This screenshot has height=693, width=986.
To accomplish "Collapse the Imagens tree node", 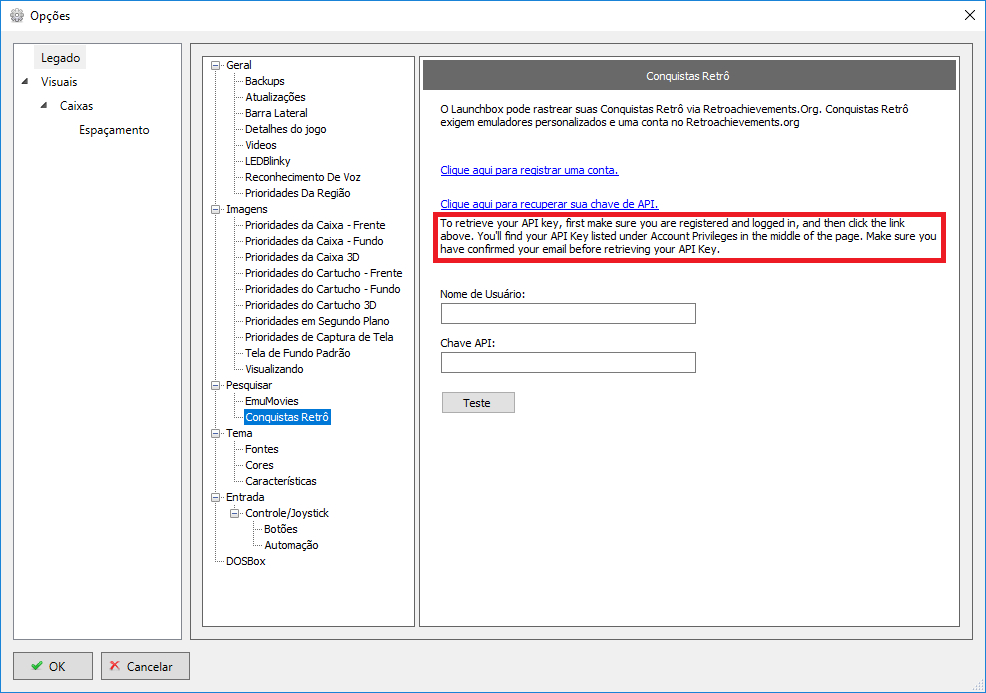I will point(216,209).
